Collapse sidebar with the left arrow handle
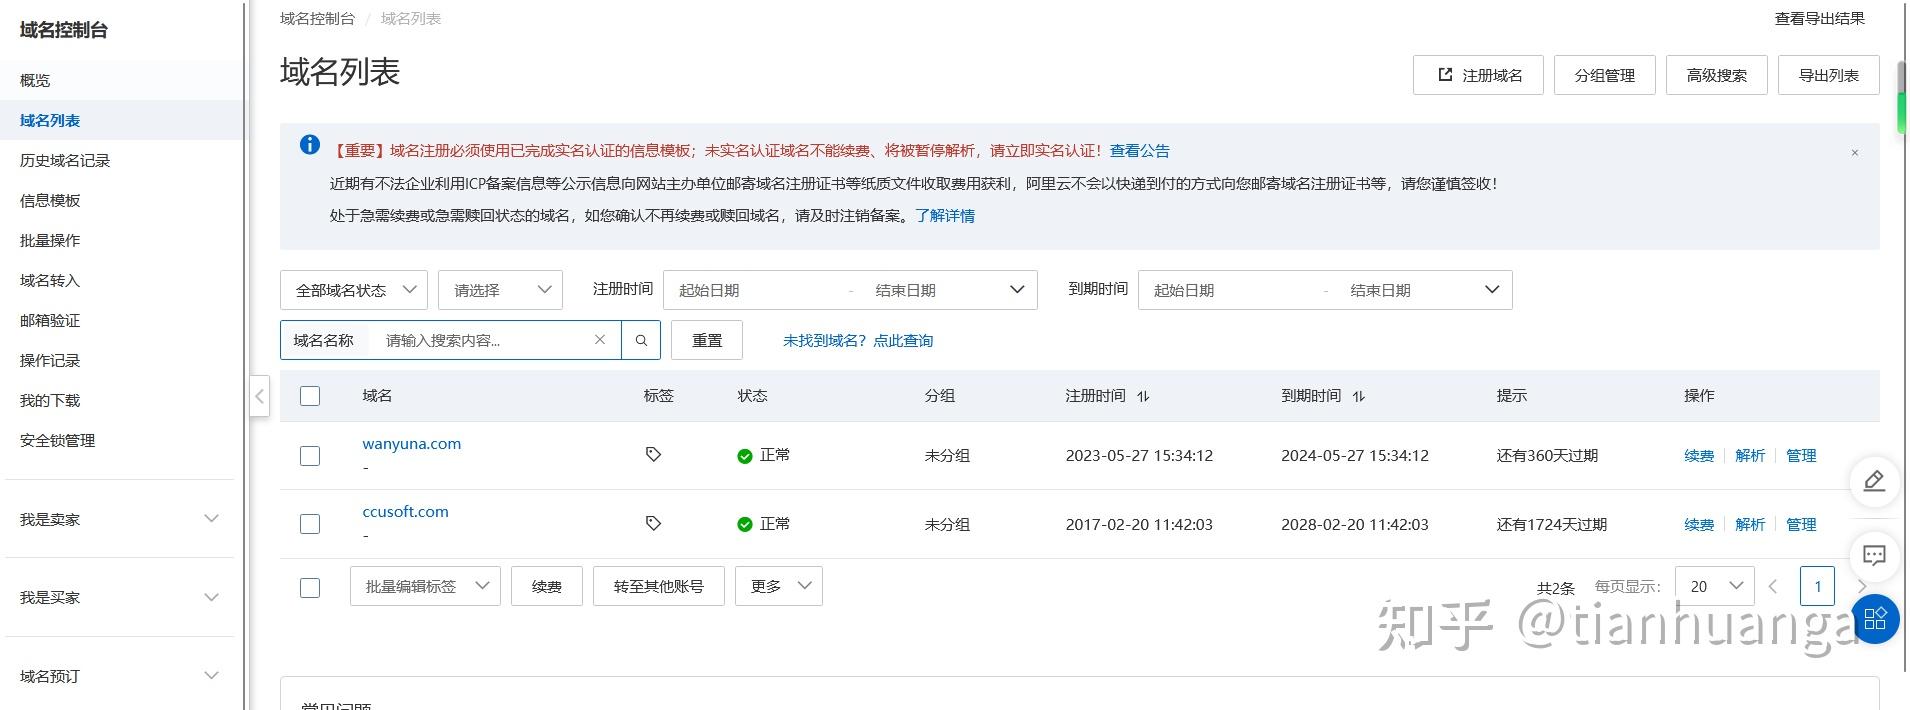Image resolution: width=1910 pixels, height=710 pixels. pos(259,396)
